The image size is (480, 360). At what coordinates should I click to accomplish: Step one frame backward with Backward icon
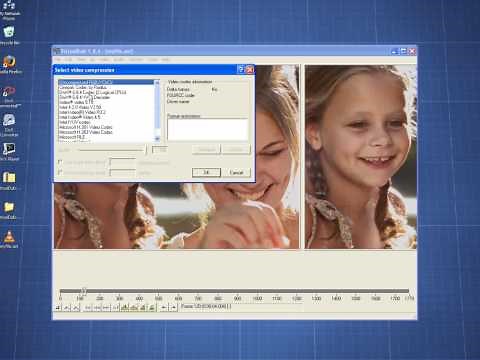coord(97,307)
